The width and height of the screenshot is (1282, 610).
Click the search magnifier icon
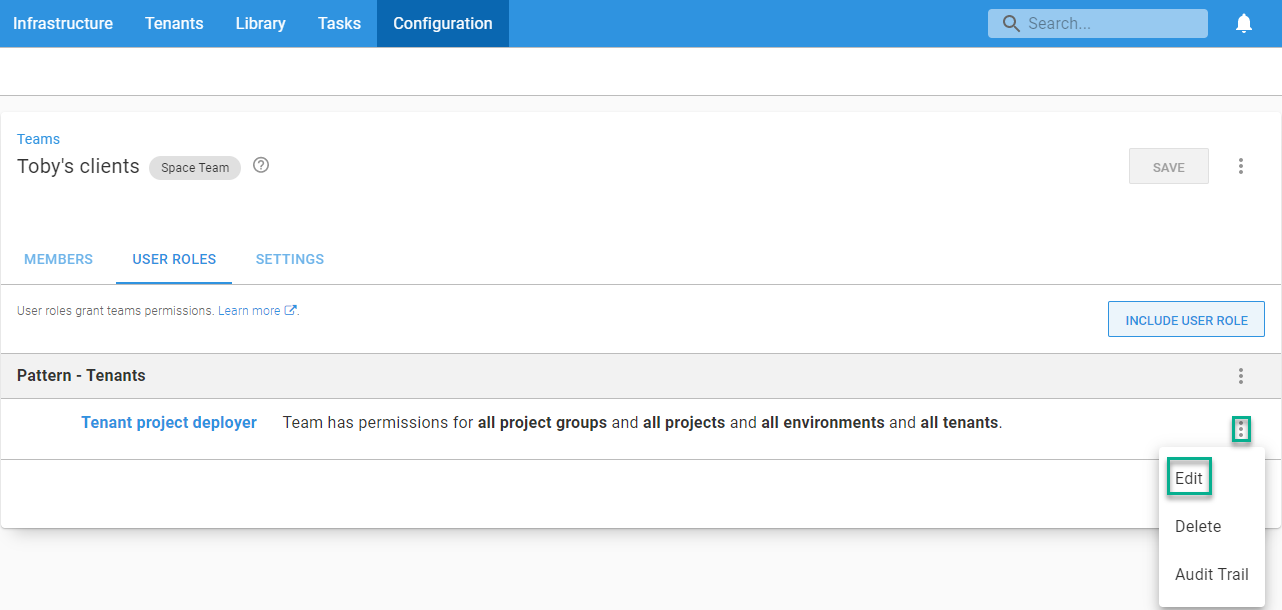point(1011,24)
